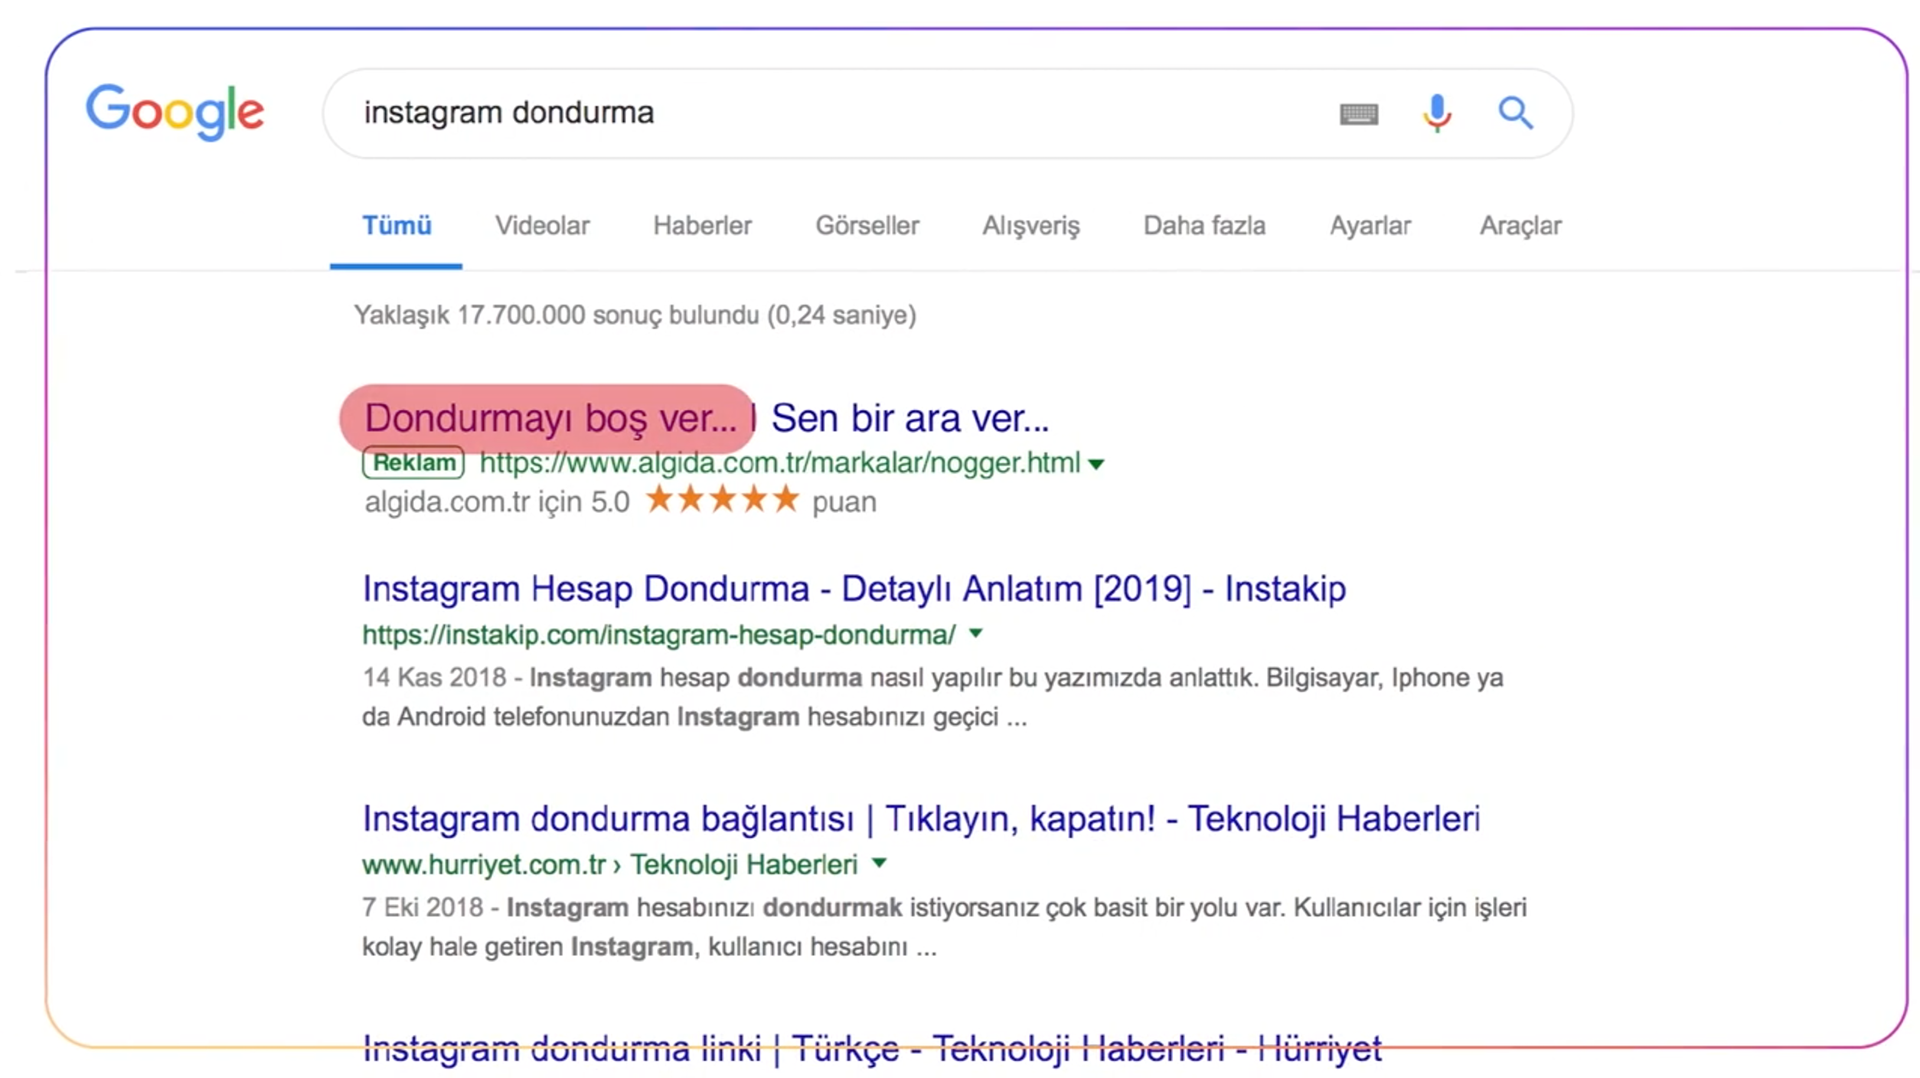The image size is (1920, 1078).
Task: Expand the Daha fazla menu
Action: click(1204, 226)
